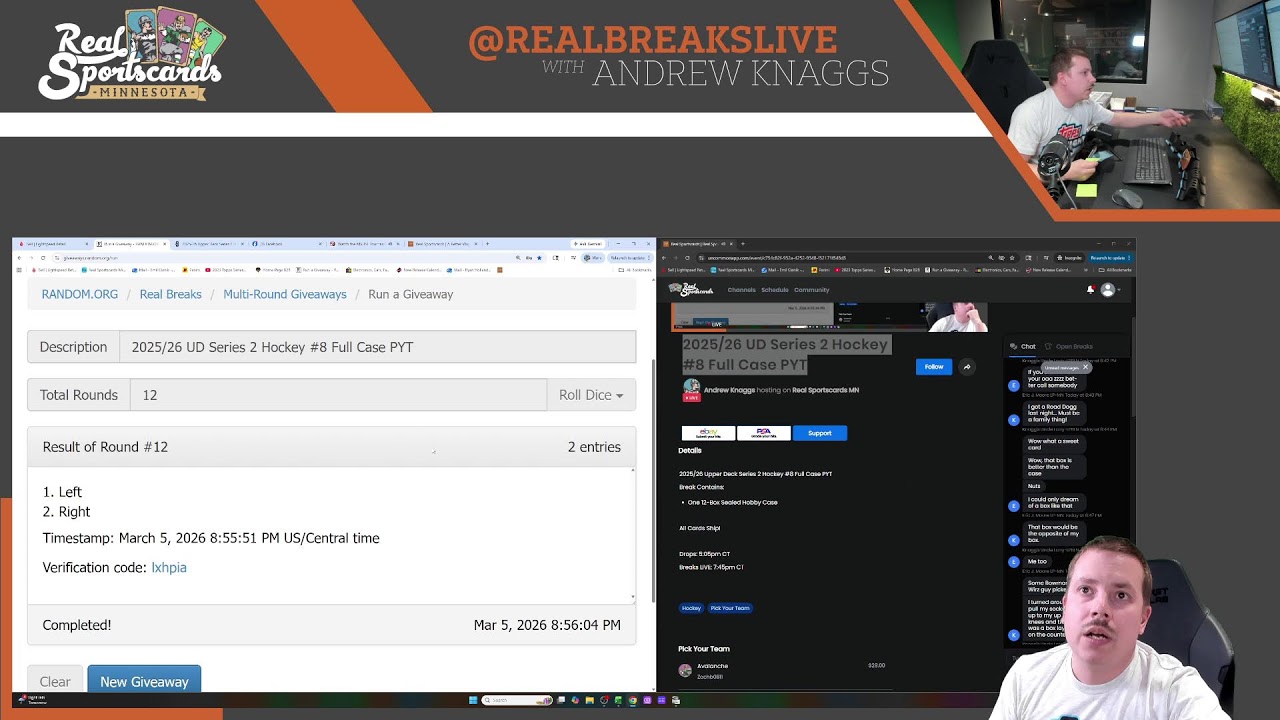Click the round timestamp line
The height and width of the screenshot is (720, 1280).
pos(211,538)
